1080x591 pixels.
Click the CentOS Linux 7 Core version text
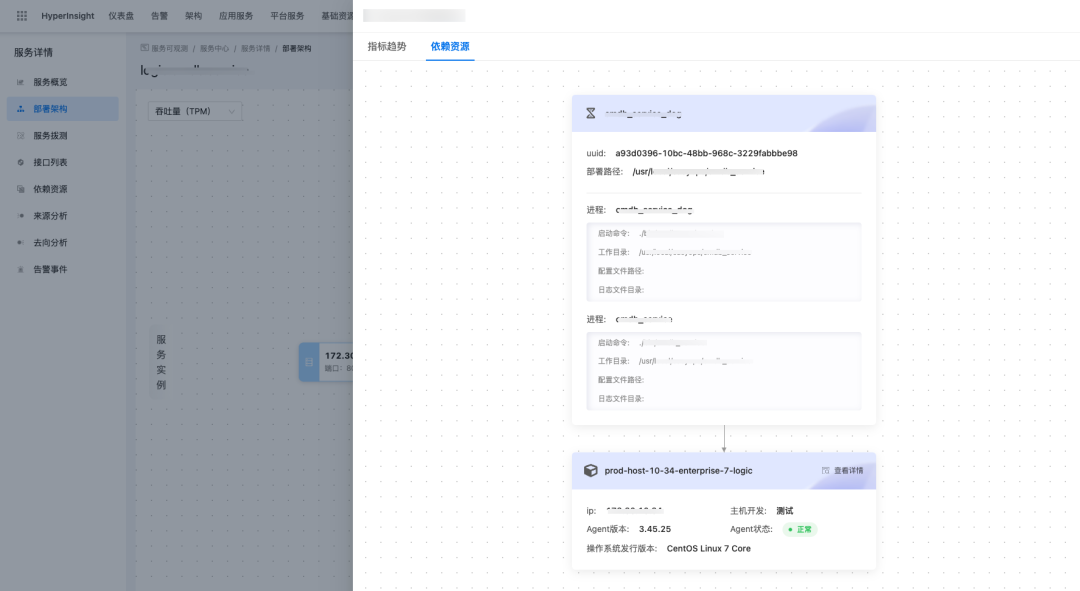coord(708,548)
